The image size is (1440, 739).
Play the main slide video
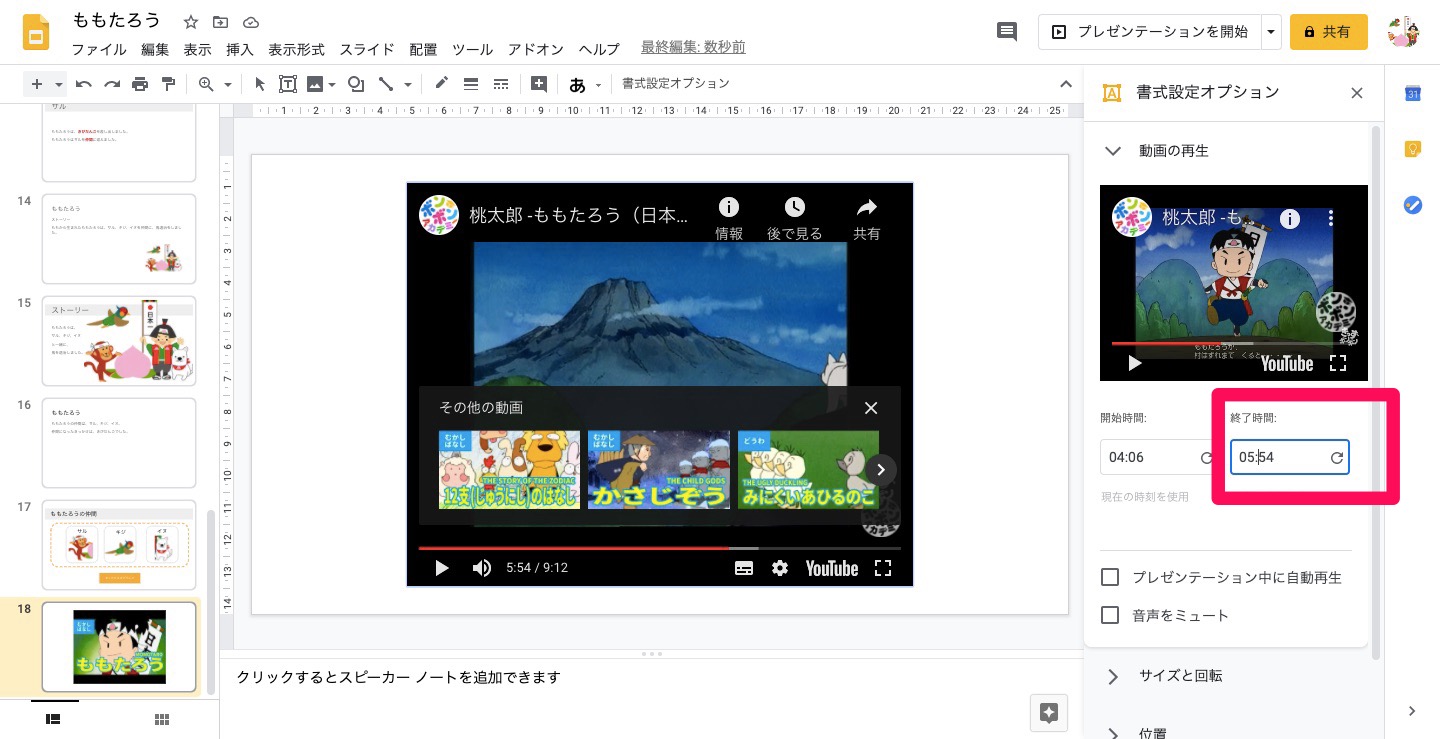(x=441, y=568)
